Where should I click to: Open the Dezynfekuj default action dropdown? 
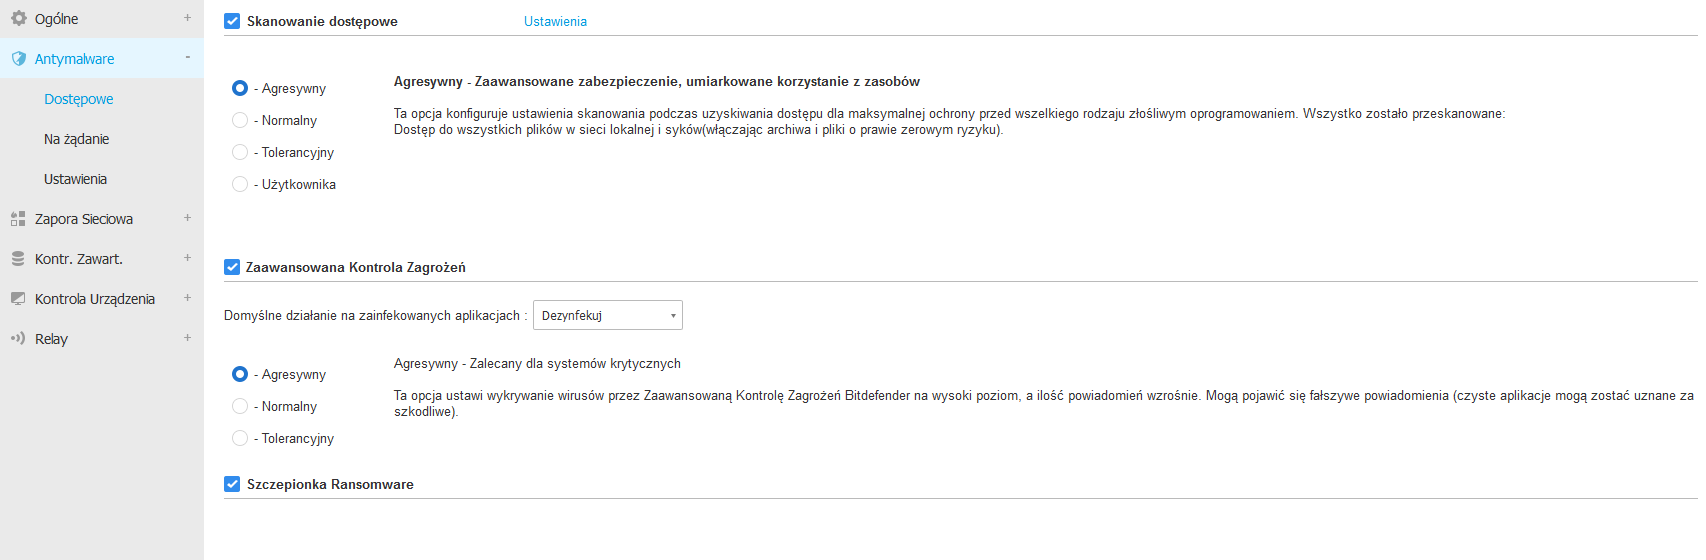pyautogui.click(x=607, y=315)
